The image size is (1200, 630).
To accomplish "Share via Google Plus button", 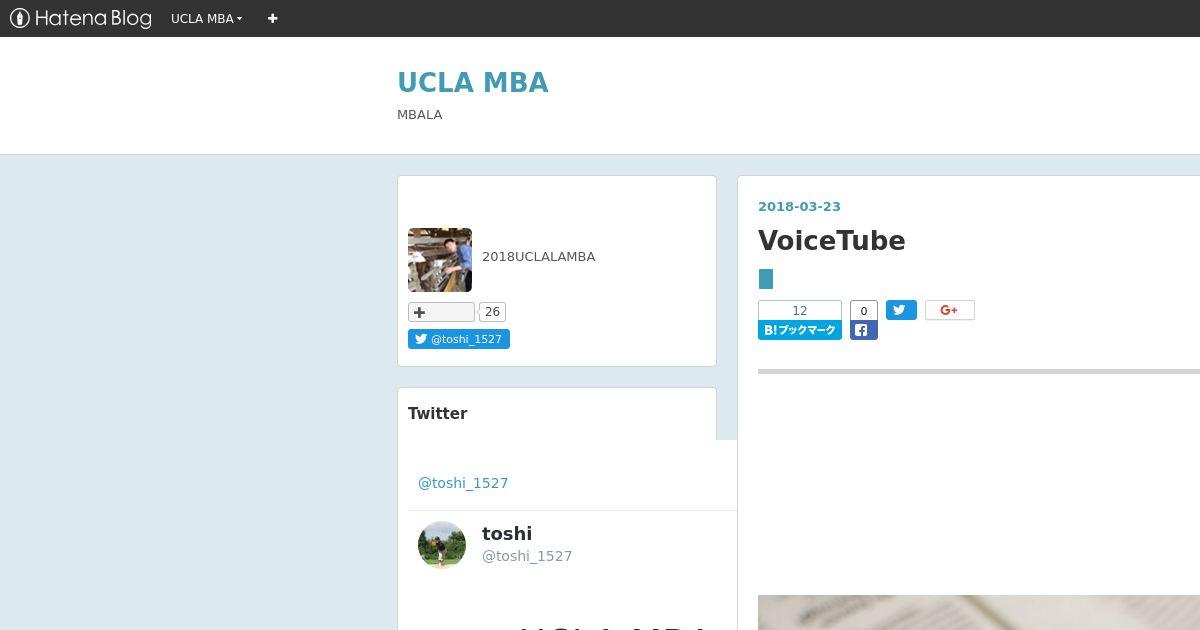I will (949, 310).
